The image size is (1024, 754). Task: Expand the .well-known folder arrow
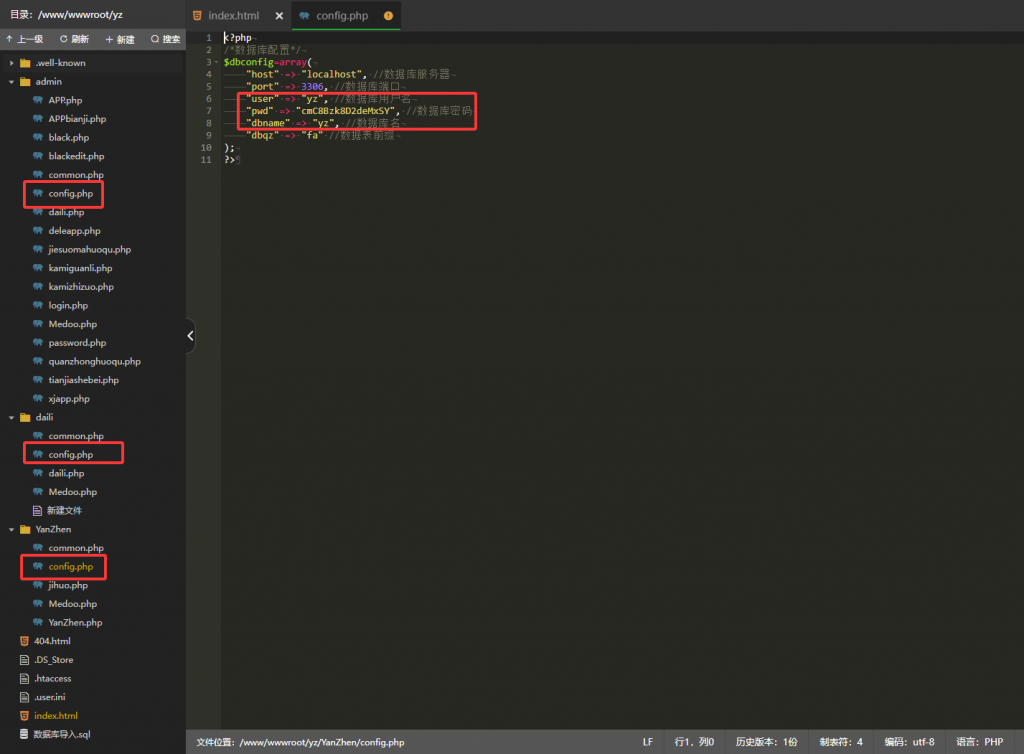click(11, 63)
